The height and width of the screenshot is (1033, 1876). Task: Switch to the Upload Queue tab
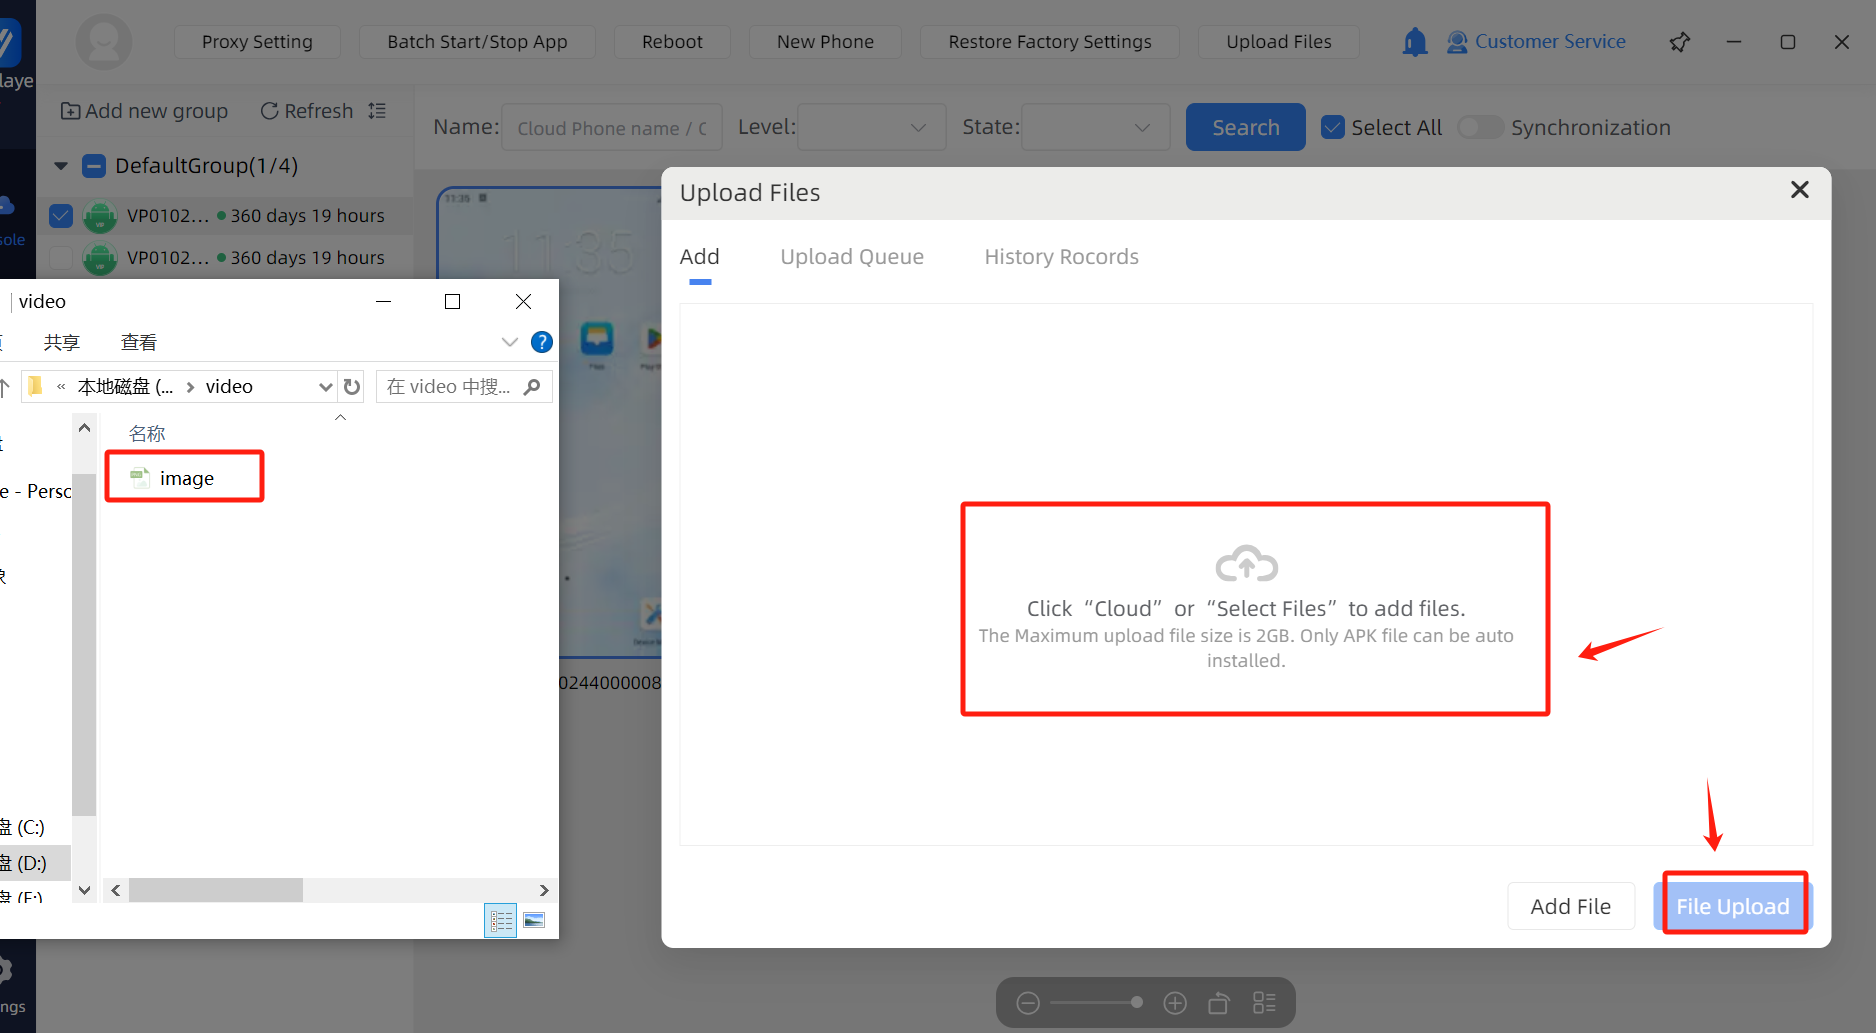(852, 257)
